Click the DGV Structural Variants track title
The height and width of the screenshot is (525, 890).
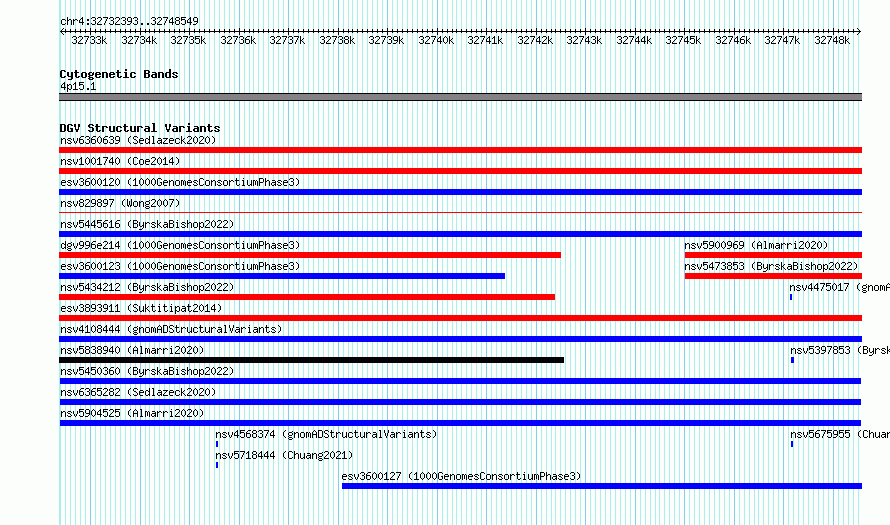point(140,128)
